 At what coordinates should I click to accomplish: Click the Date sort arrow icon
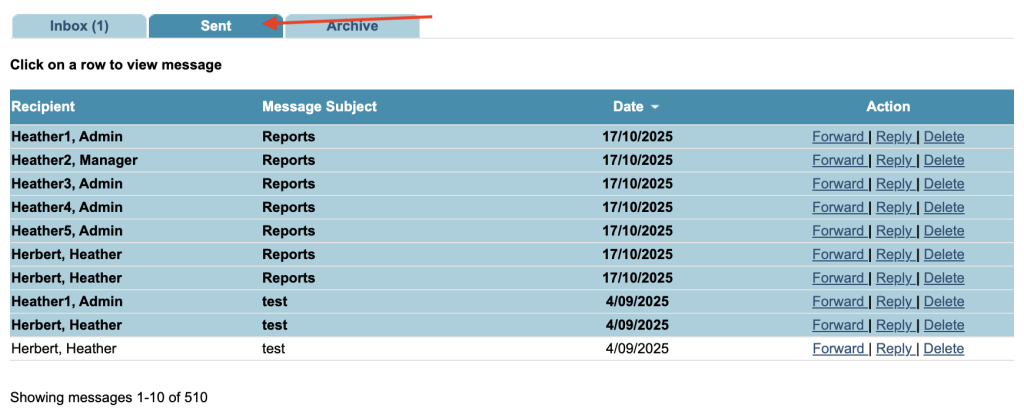tap(654, 107)
